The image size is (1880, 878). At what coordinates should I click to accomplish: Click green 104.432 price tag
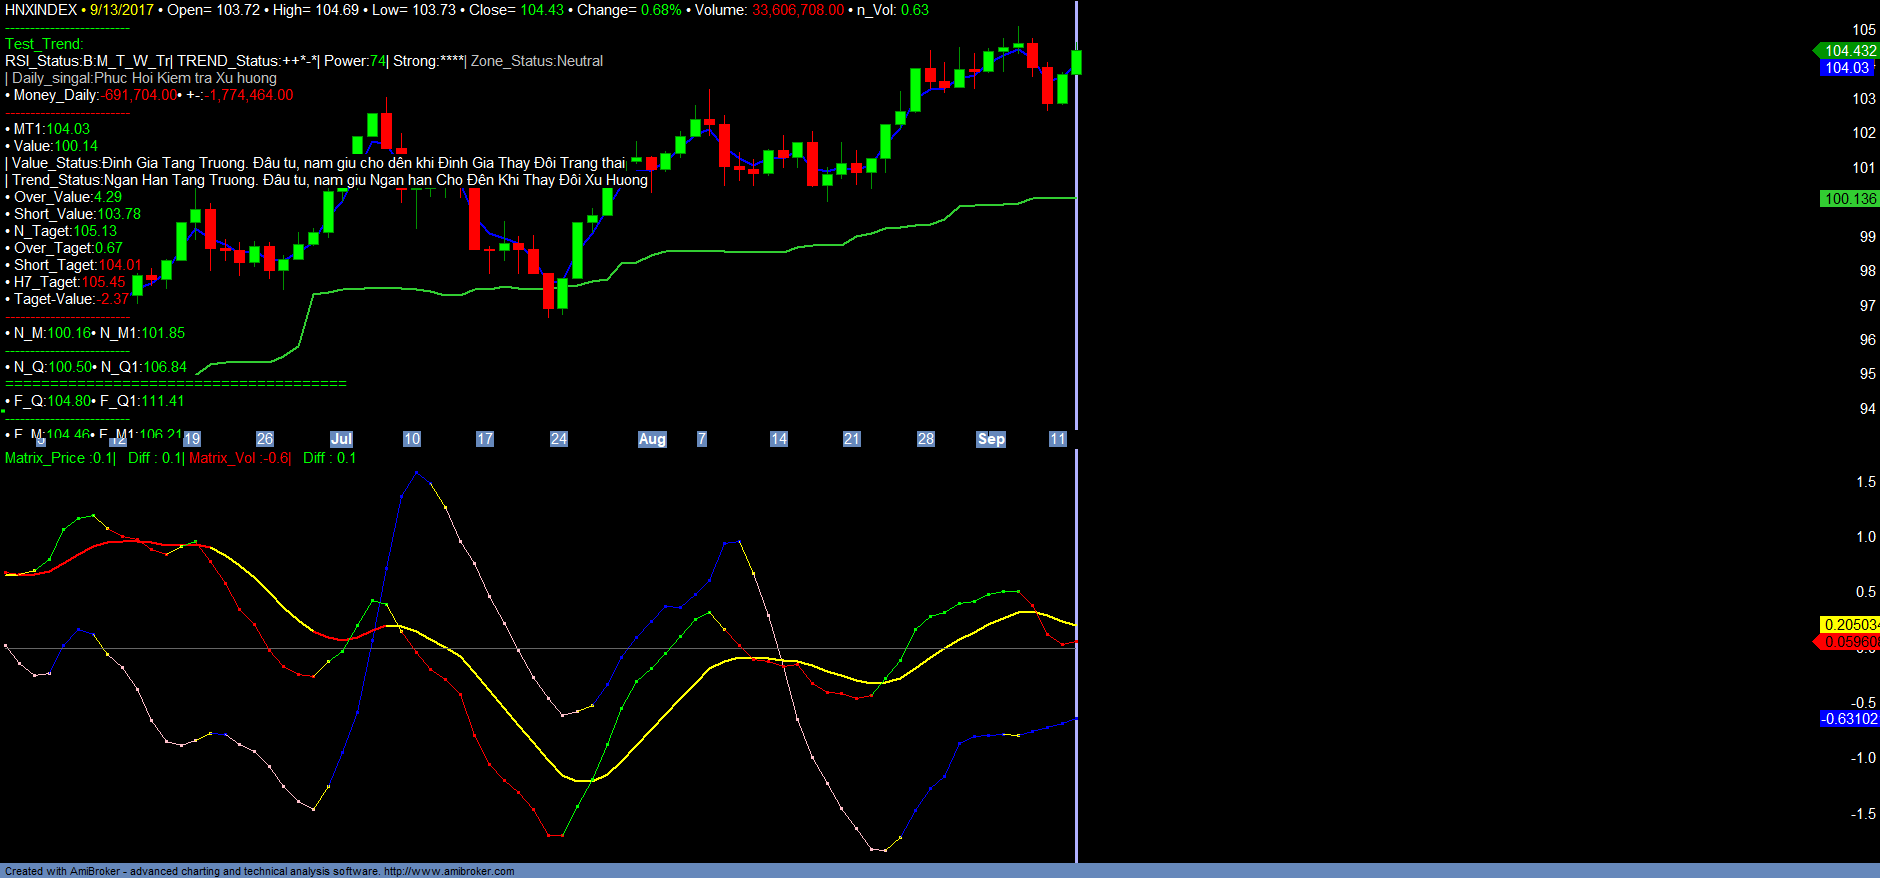point(1849,51)
